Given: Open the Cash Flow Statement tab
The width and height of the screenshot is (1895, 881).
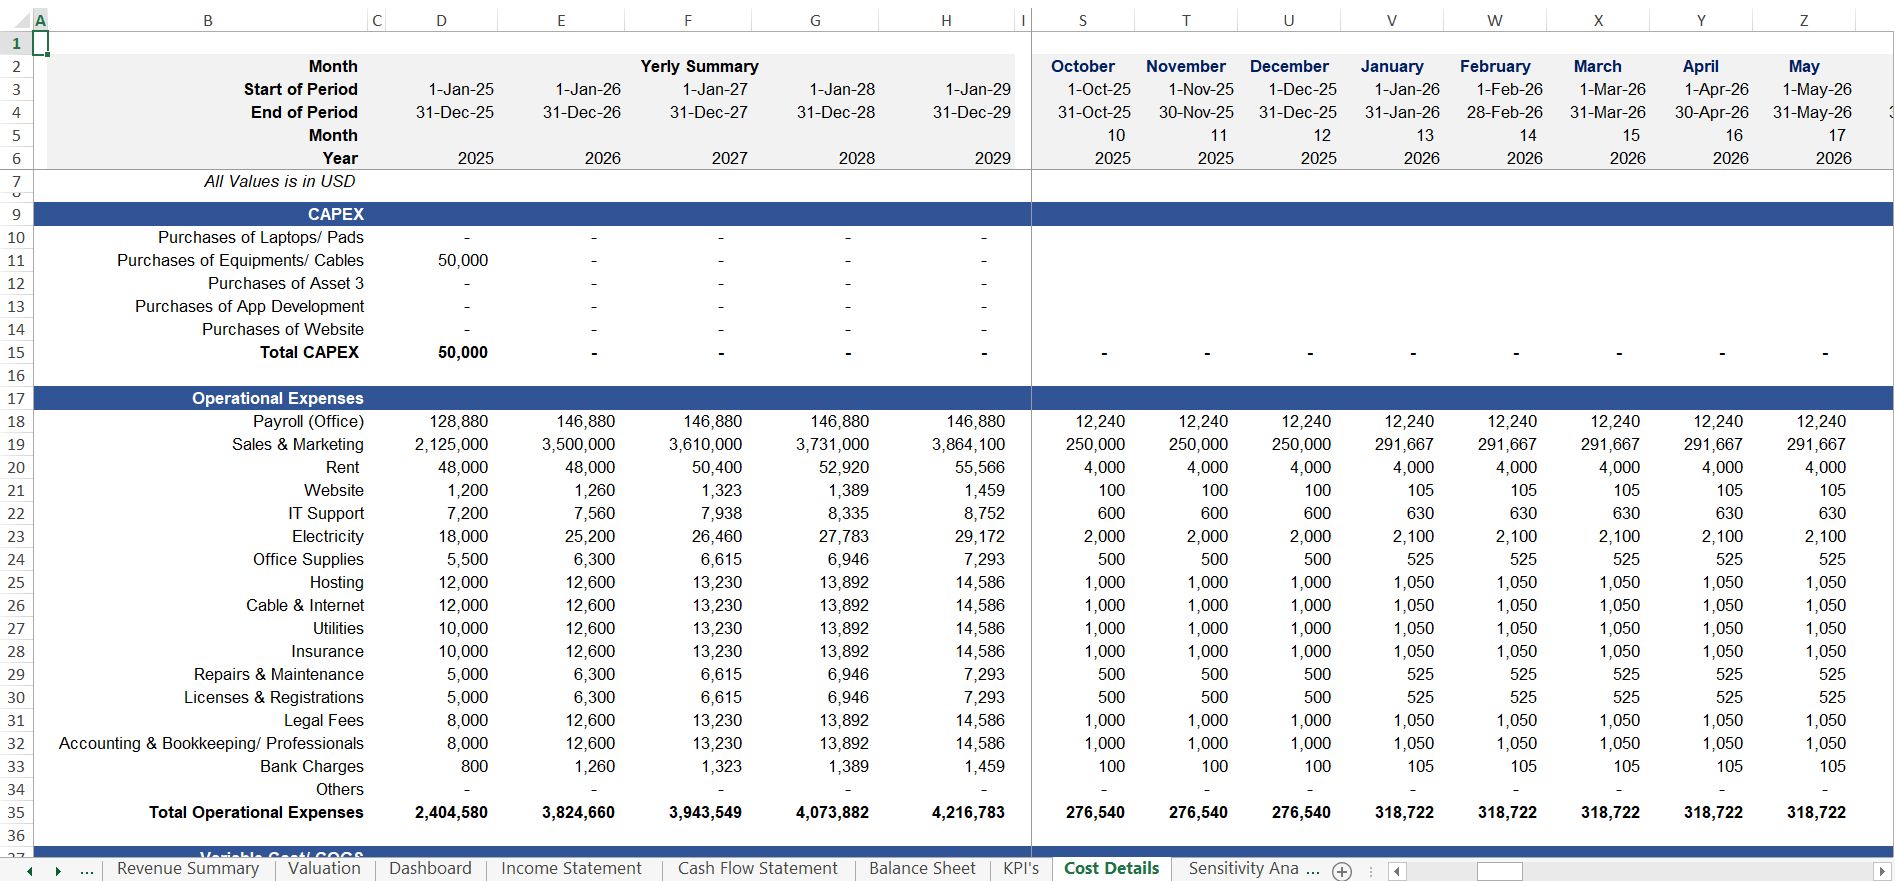Looking at the screenshot, I should 758,869.
